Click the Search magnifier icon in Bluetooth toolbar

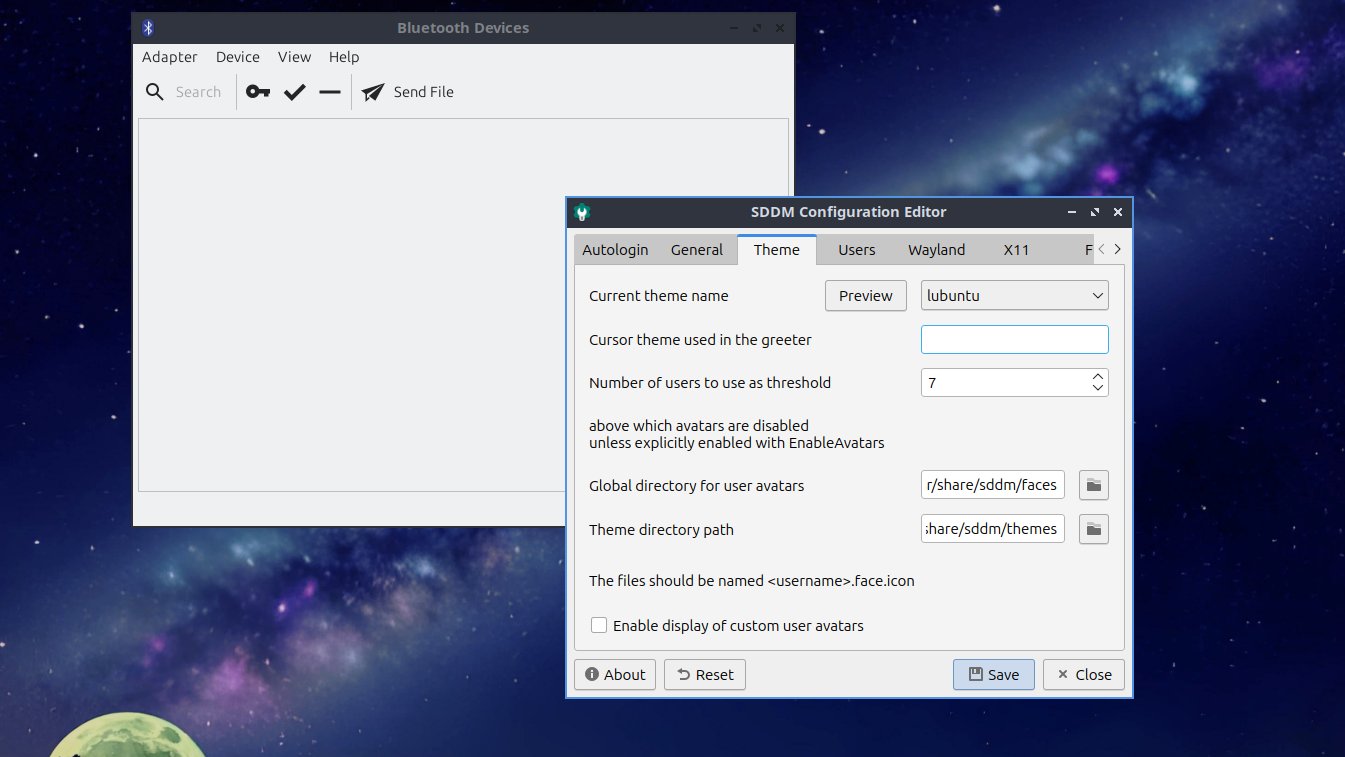coord(155,92)
